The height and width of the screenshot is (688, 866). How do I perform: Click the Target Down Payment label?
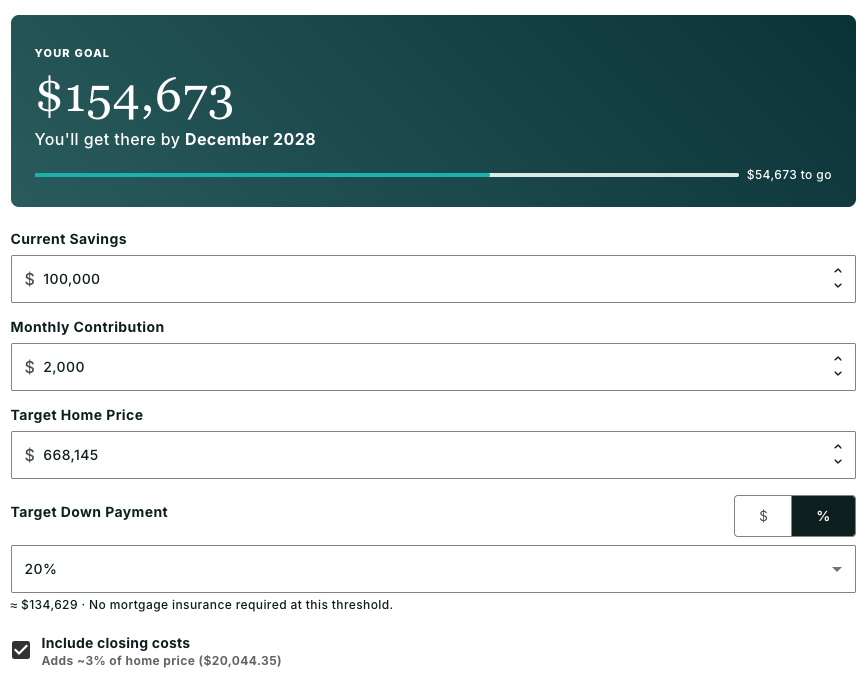coord(89,512)
